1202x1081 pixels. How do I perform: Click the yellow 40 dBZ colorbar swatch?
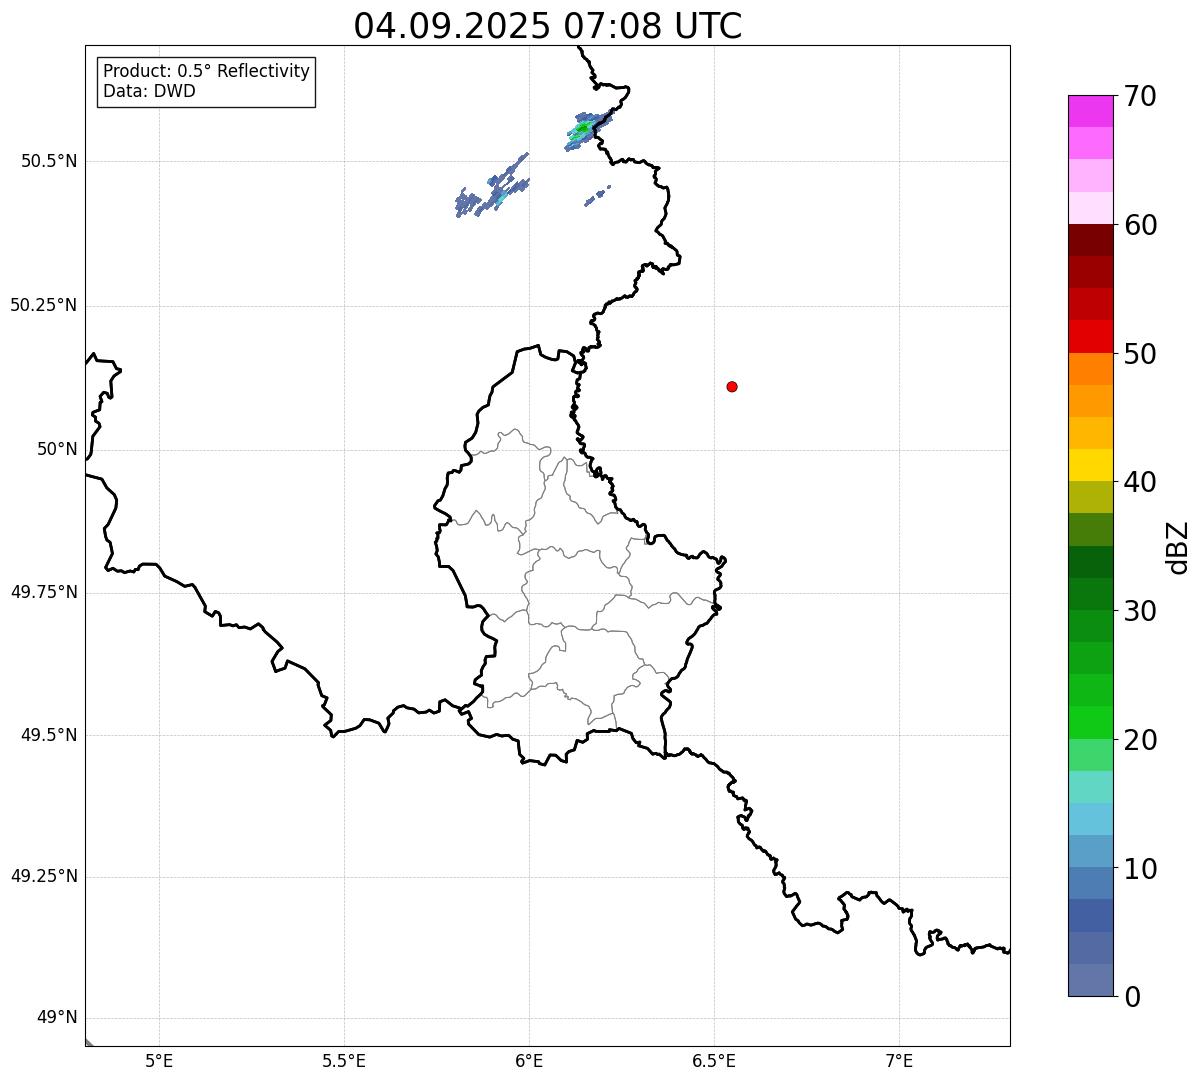pos(1090,465)
